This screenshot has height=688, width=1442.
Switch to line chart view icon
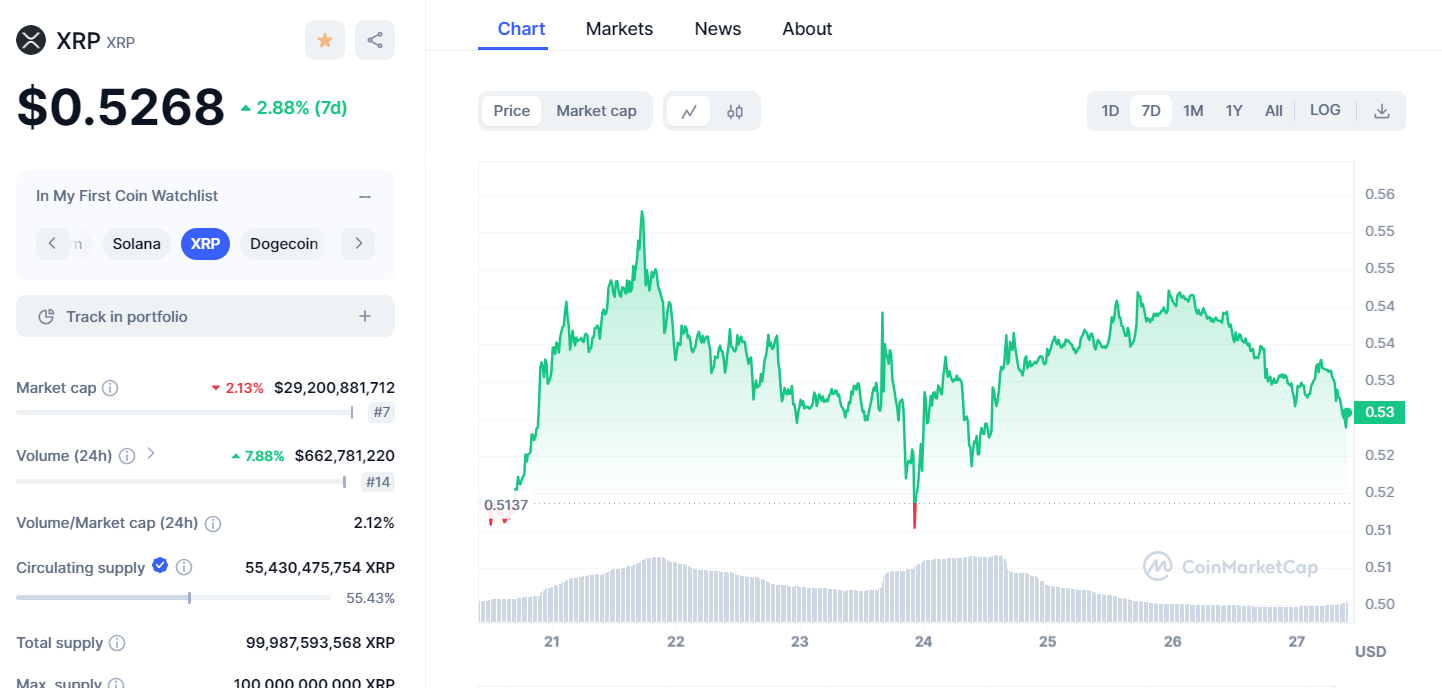pos(689,111)
